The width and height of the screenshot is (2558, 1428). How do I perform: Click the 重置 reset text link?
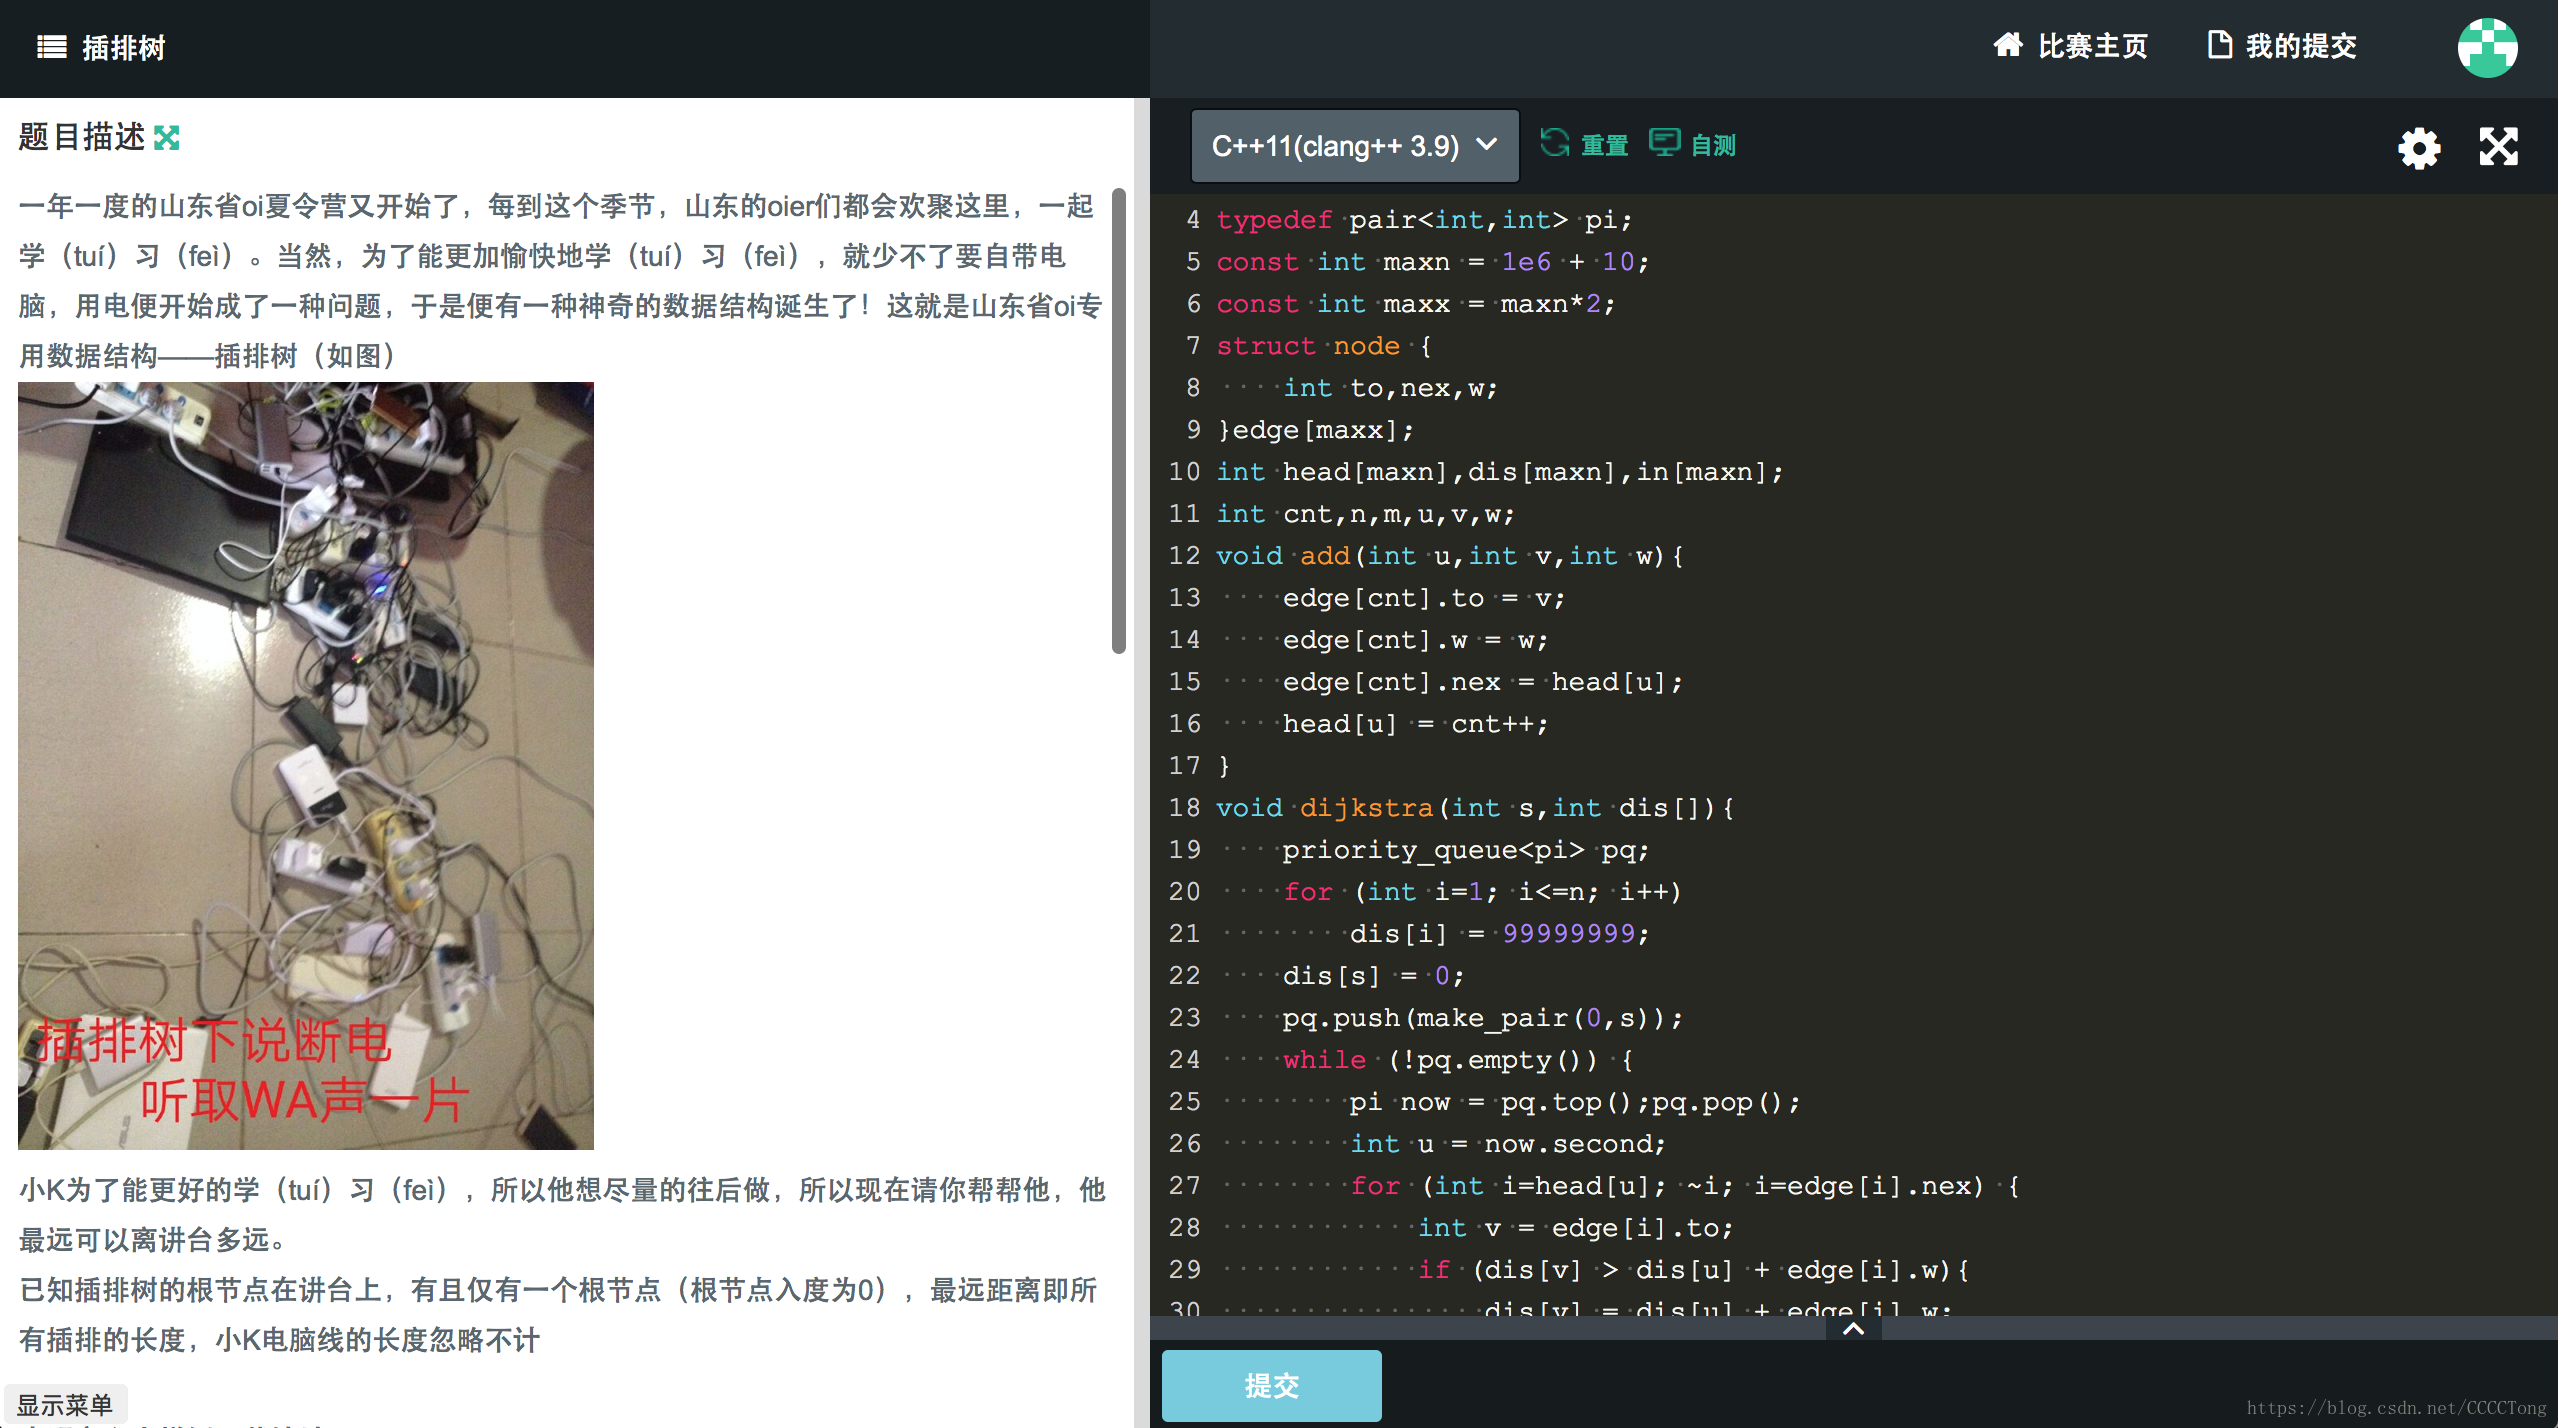point(1604,146)
